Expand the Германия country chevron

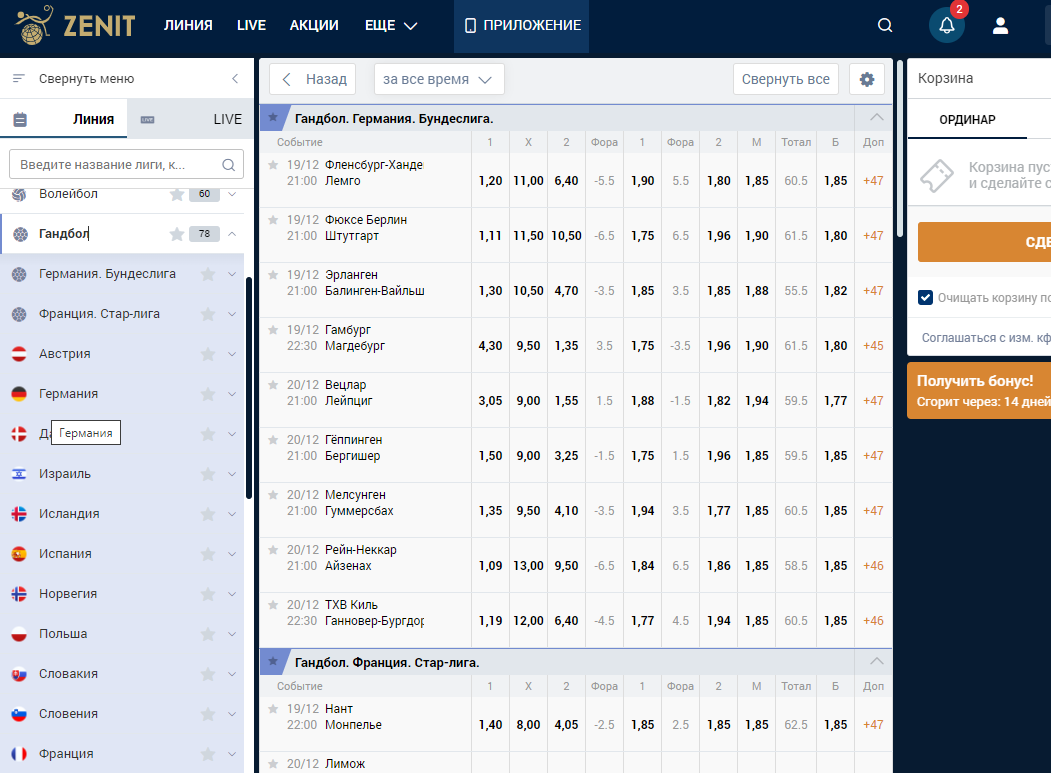pos(232,394)
